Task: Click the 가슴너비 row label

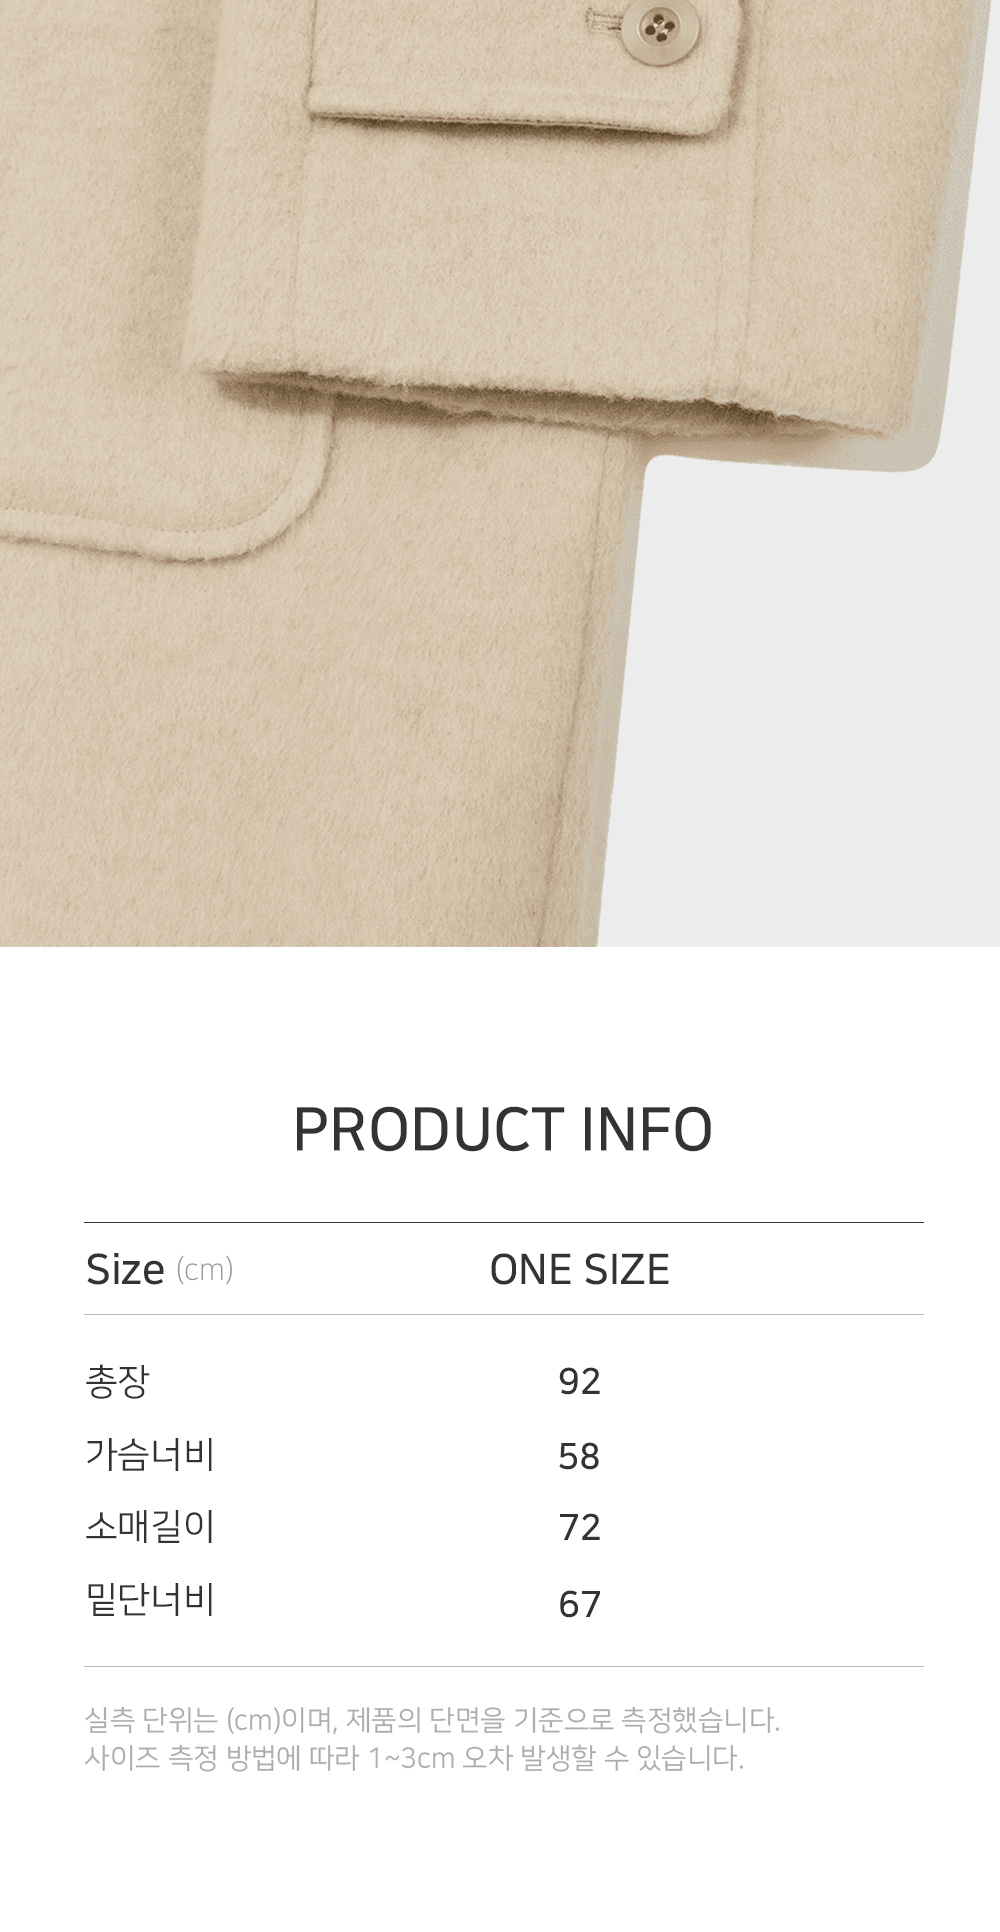Action: pyautogui.click(x=150, y=1455)
